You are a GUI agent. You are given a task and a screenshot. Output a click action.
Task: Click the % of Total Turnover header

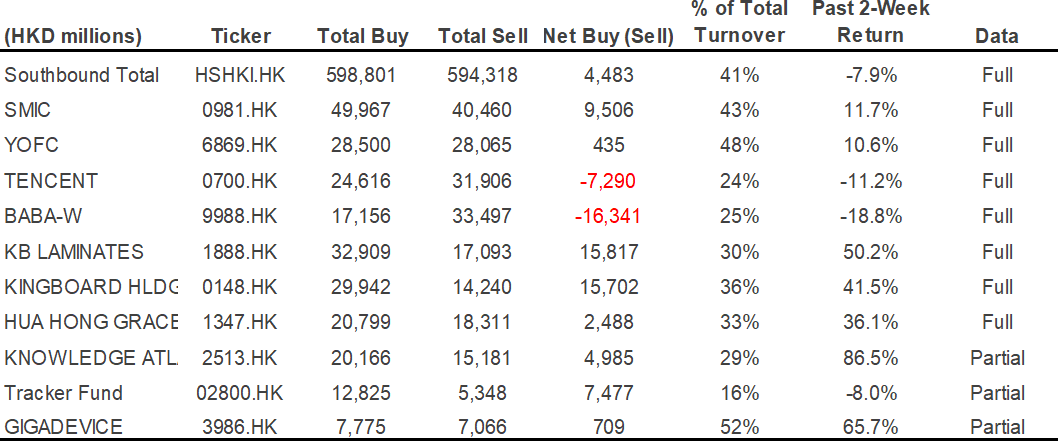[740, 22]
